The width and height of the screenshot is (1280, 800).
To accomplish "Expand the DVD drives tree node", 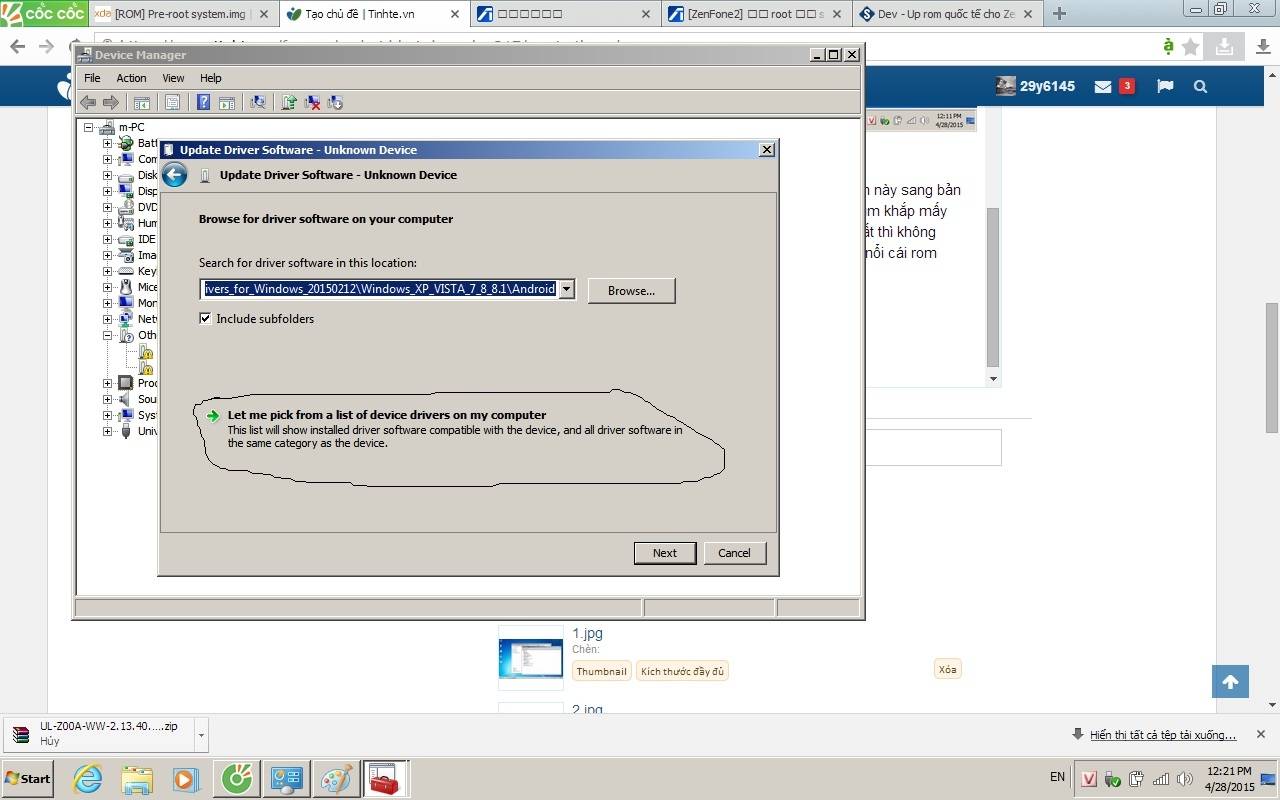I will (x=107, y=207).
